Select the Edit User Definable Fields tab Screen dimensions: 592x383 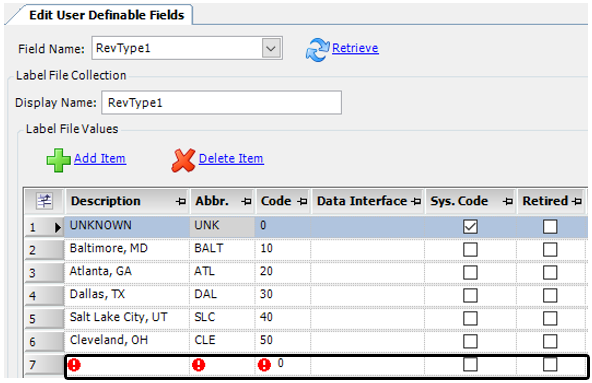click(x=106, y=15)
